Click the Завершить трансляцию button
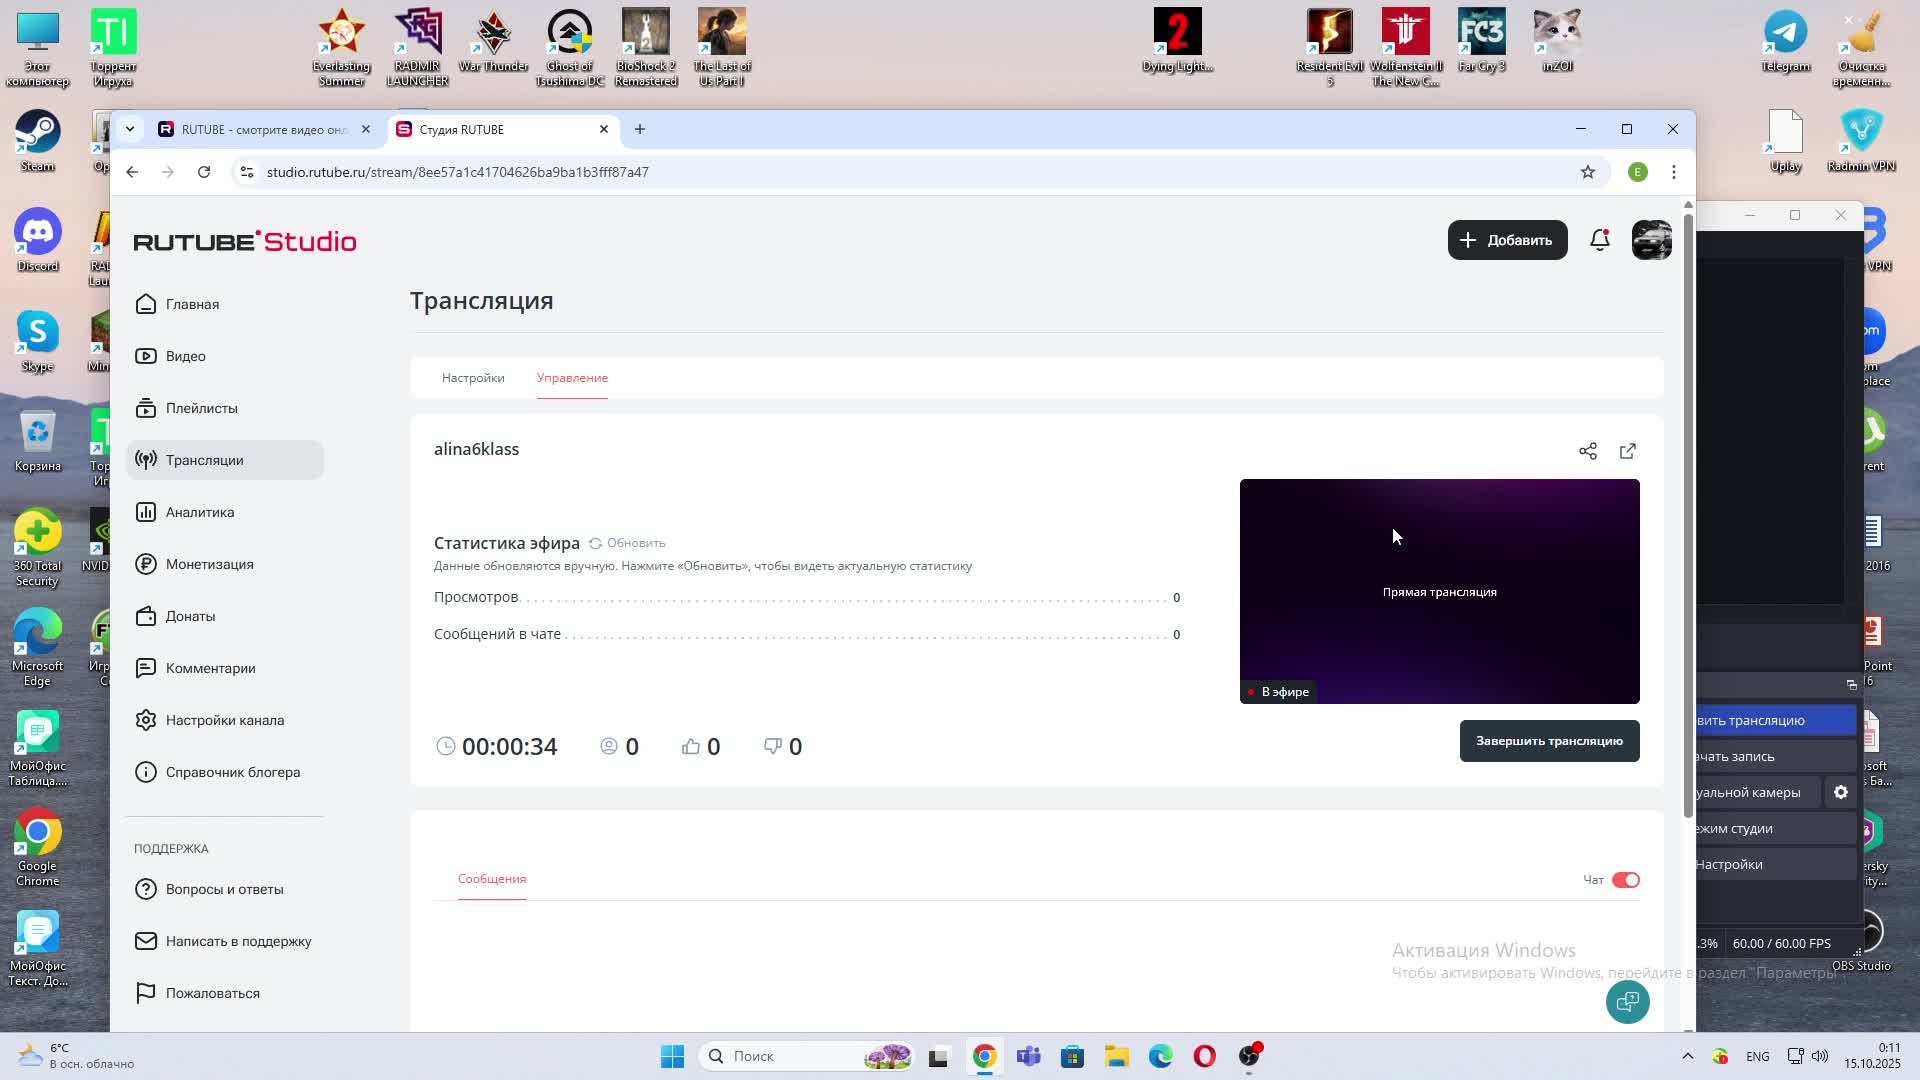Viewport: 1920px width, 1080px height. [1549, 741]
